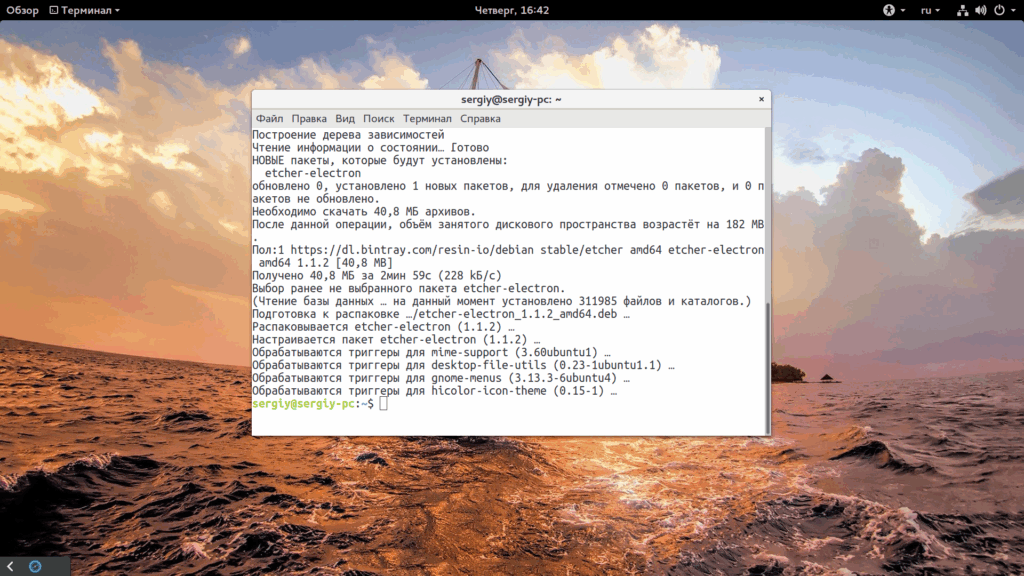Click the terminal cursor at the prompt
The image size is (1024, 576).
tap(383, 404)
